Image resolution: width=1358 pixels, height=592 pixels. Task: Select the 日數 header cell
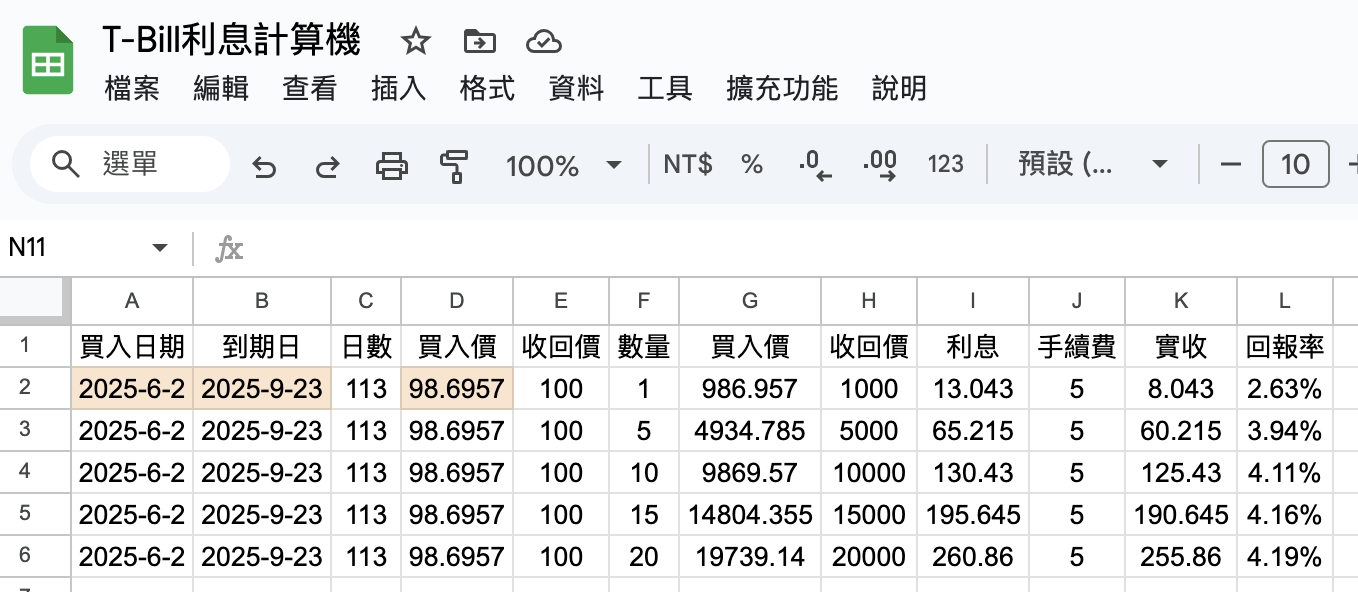point(366,346)
